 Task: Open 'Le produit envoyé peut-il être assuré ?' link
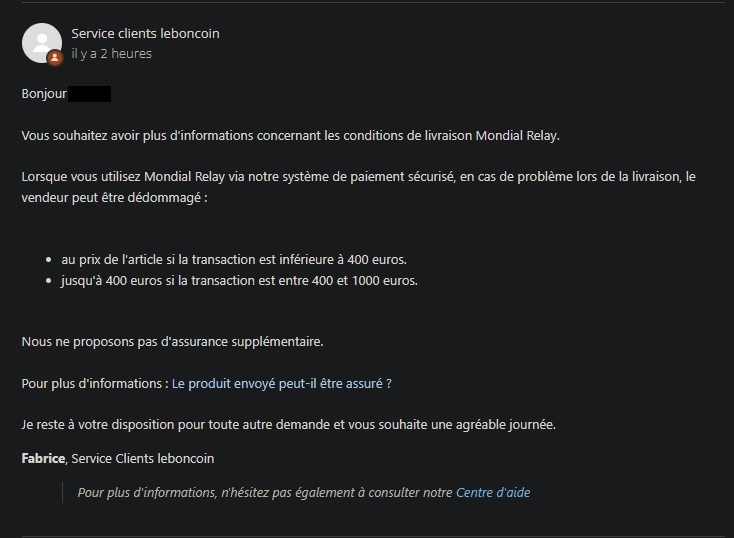coord(281,383)
